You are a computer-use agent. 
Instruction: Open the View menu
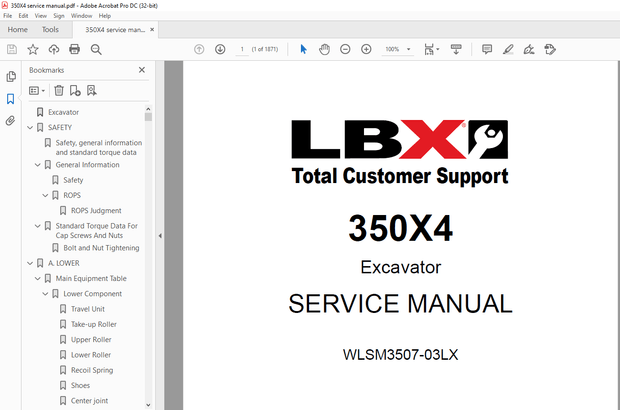[41, 16]
